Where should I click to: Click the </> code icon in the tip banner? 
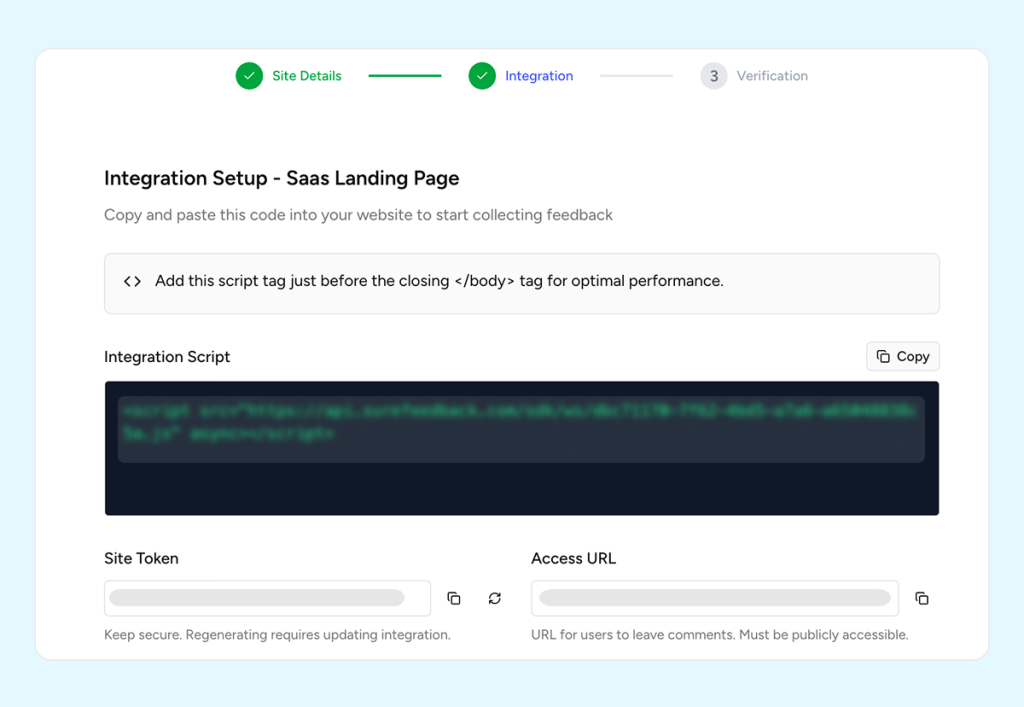coord(131,282)
